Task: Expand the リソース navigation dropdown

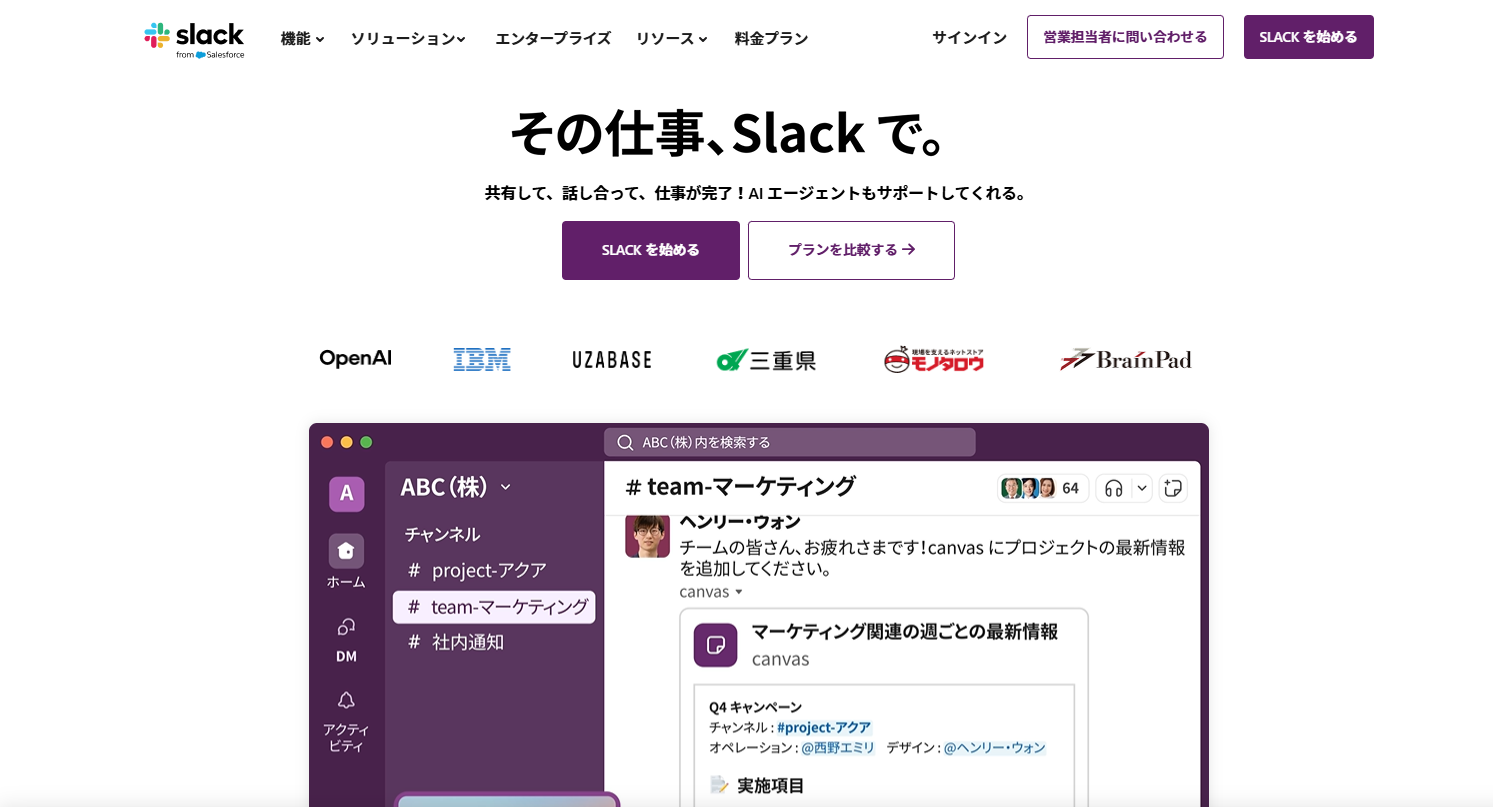Action: coord(670,38)
